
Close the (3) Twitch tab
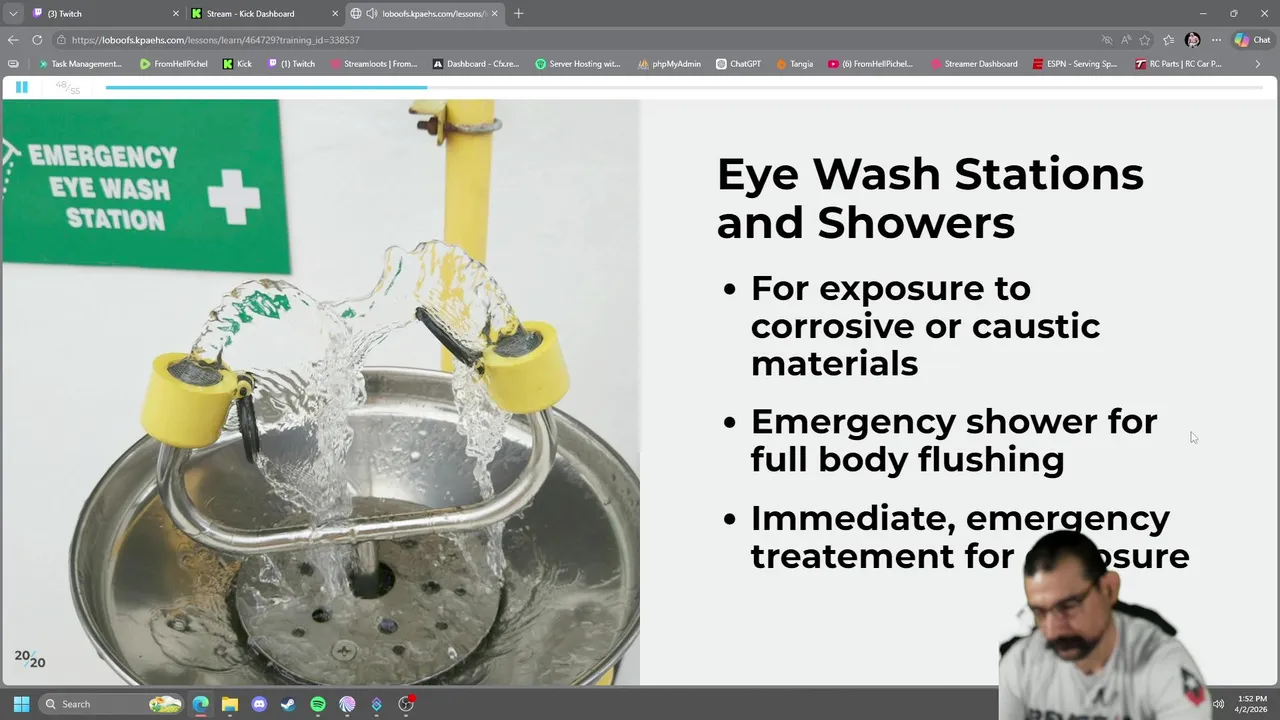tap(176, 13)
